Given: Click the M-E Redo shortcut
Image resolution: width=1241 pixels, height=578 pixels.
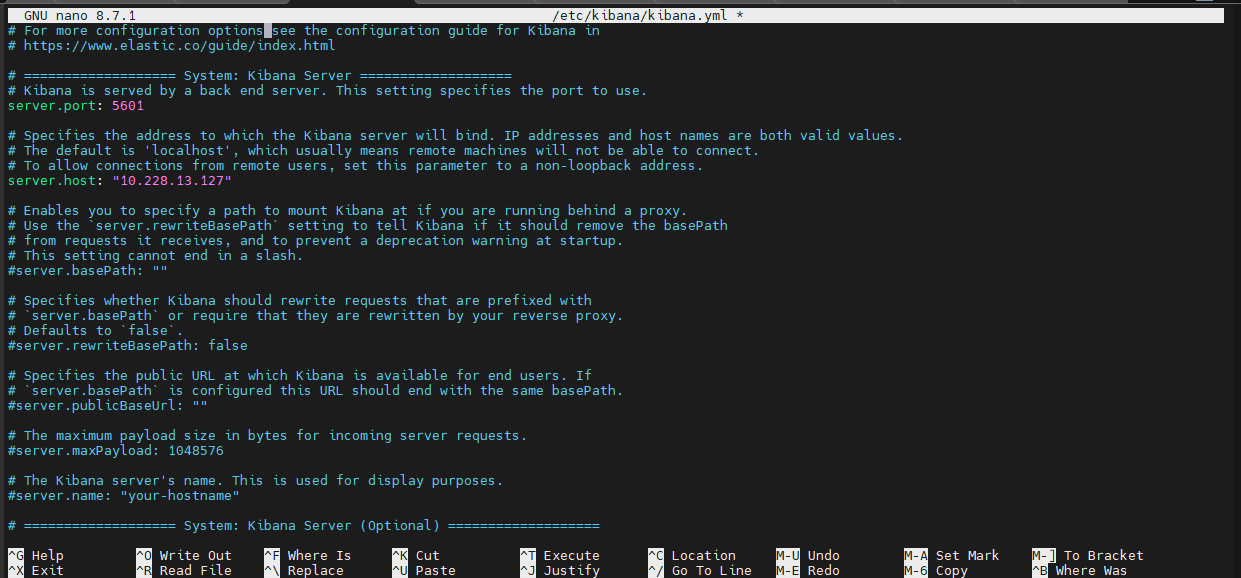Looking at the screenshot, I should coord(808,571).
